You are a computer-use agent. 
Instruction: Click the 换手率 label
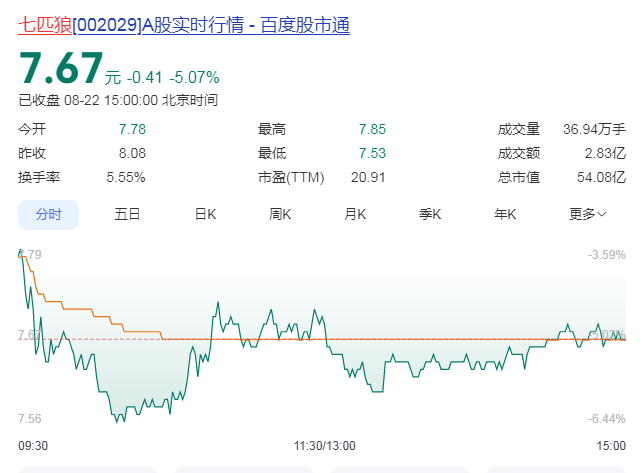pos(39,177)
